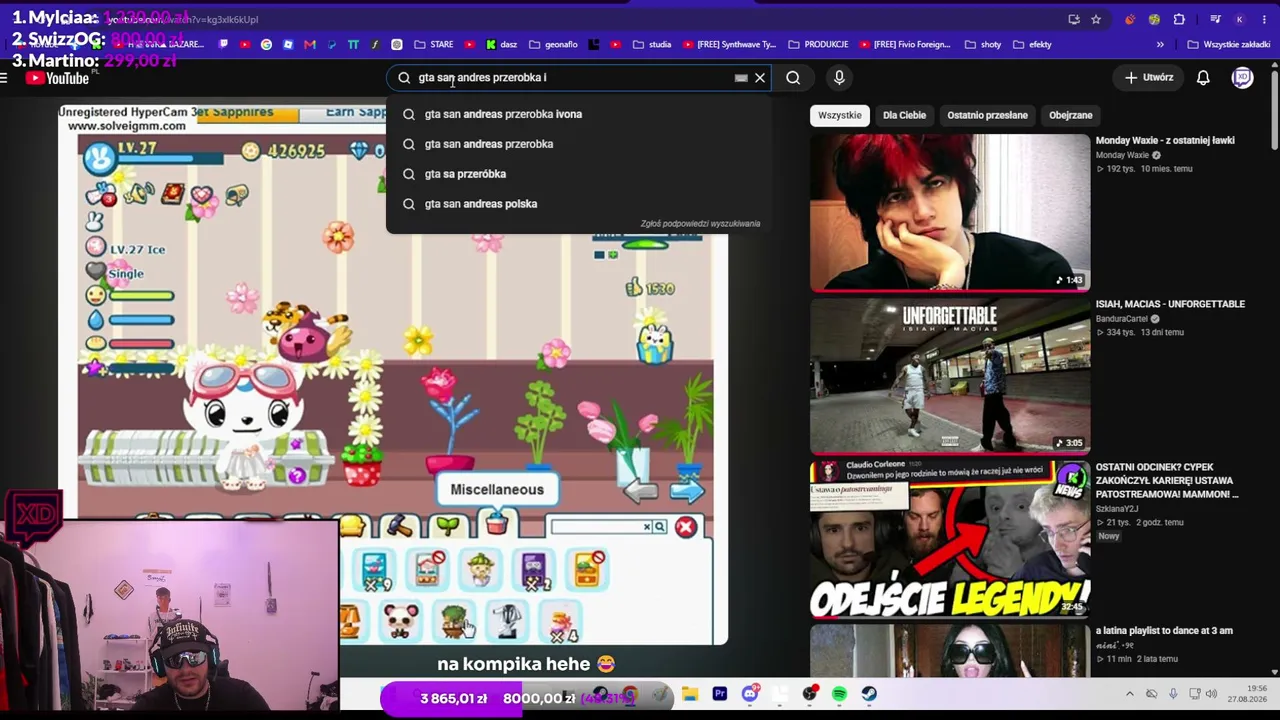The width and height of the screenshot is (1280, 720).
Task: Open the STARE bookmarks folder
Action: tap(433, 44)
